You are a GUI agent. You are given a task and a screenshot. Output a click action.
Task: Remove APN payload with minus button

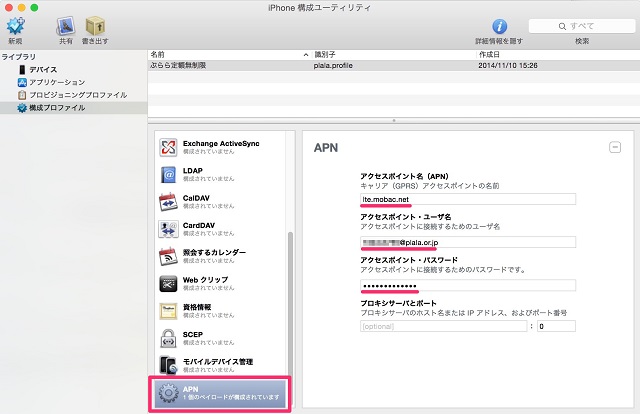pyautogui.click(x=615, y=147)
